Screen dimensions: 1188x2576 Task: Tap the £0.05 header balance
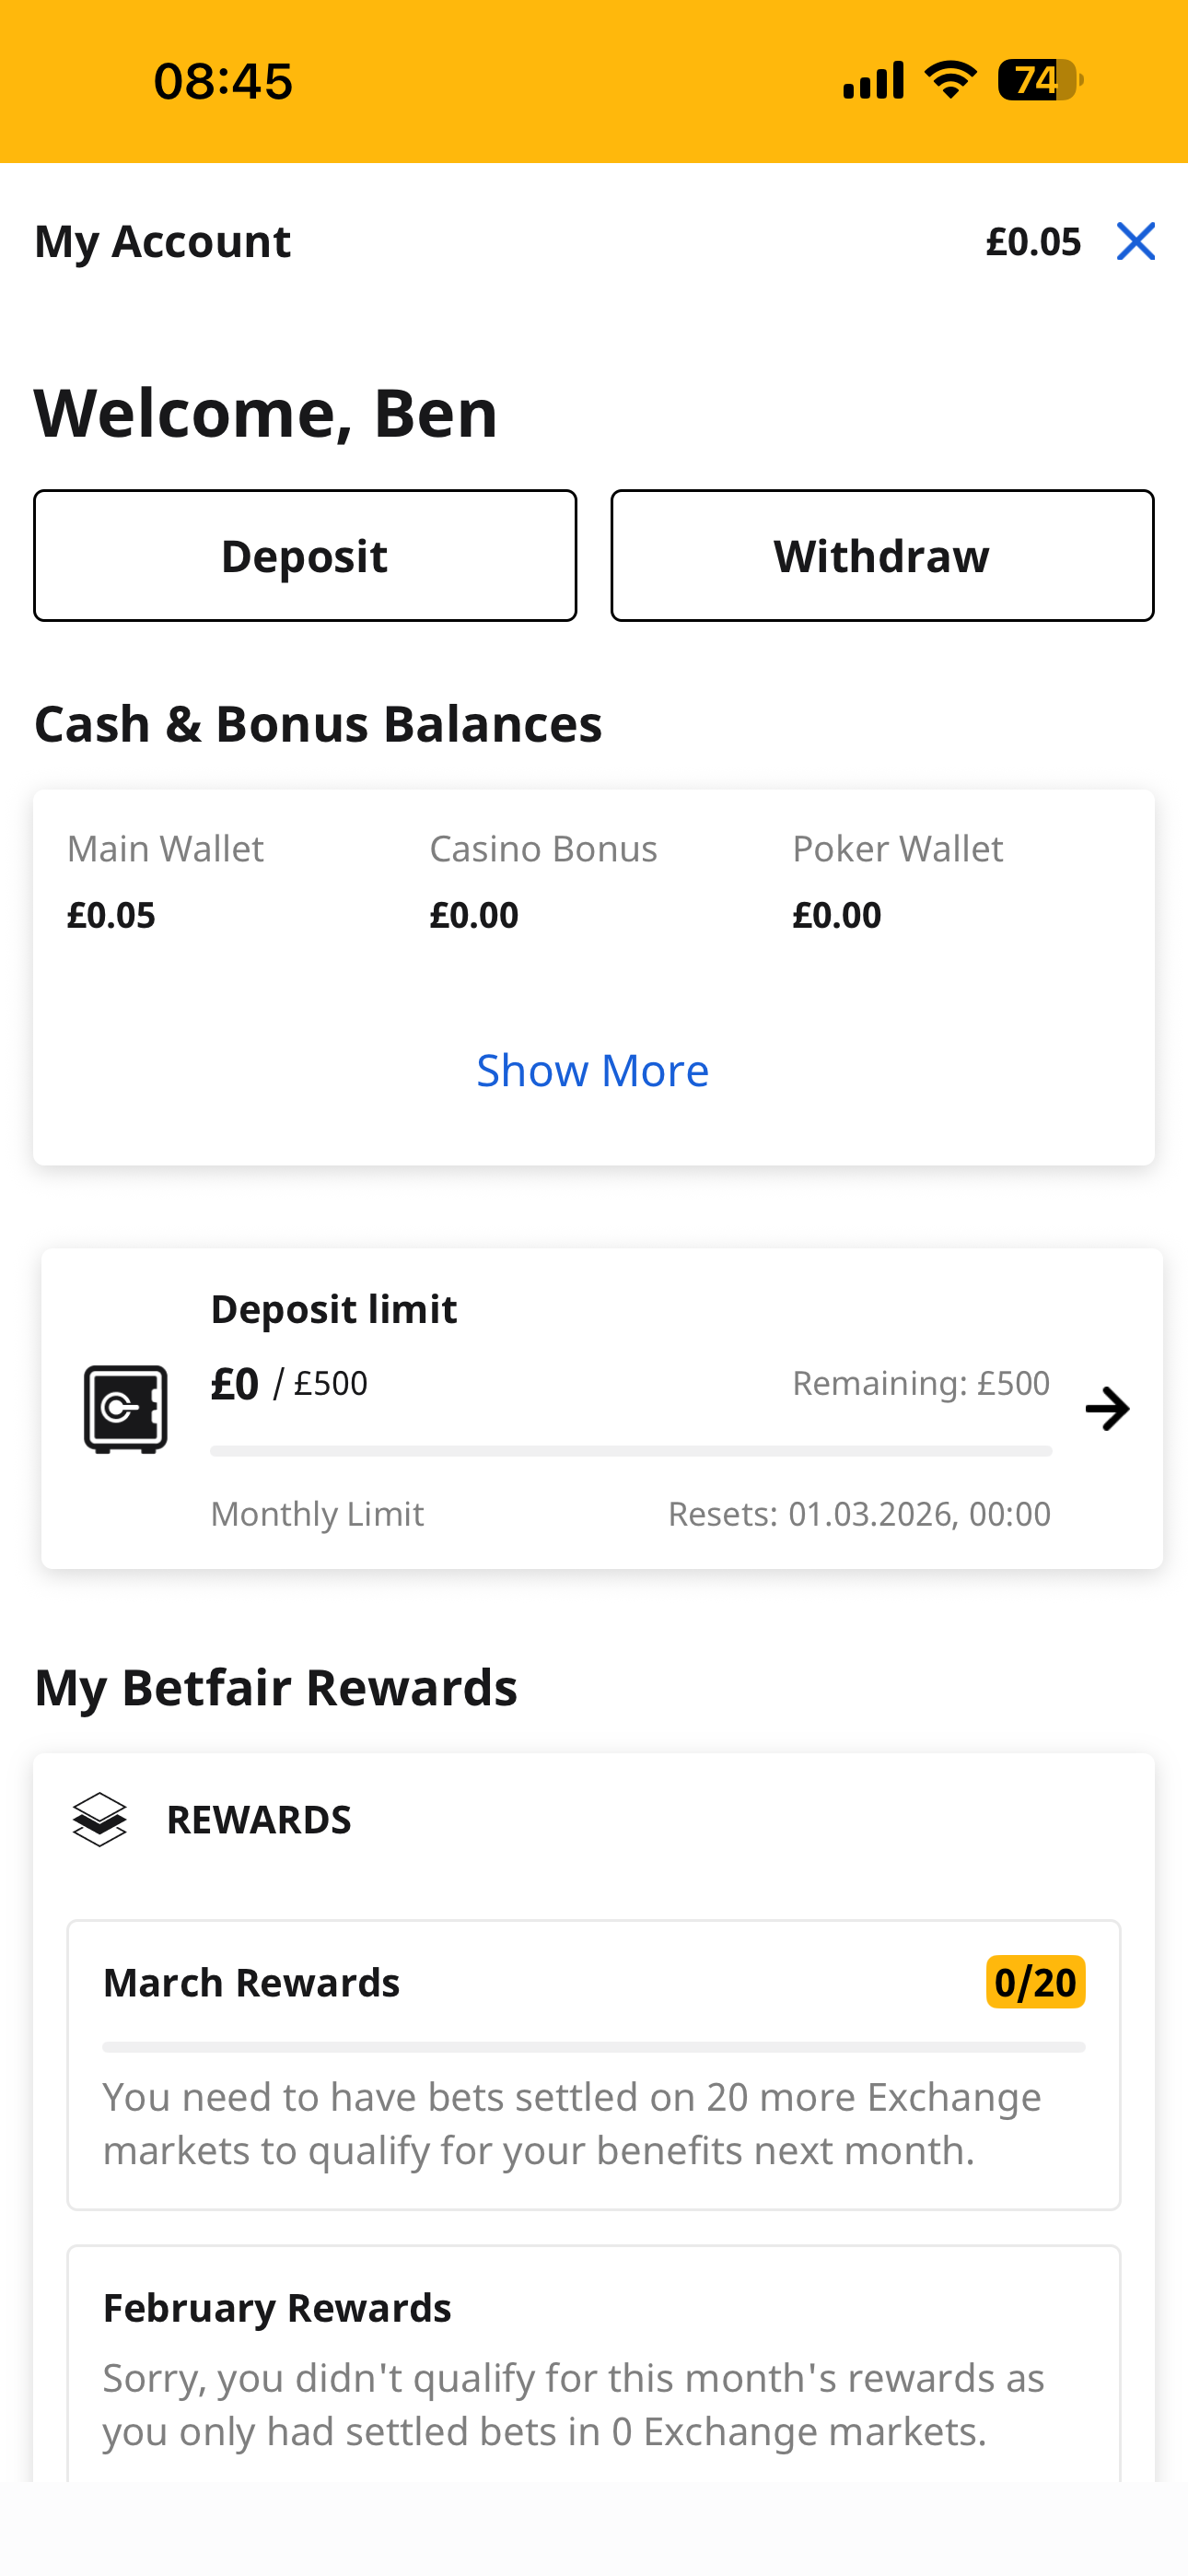coord(1034,241)
